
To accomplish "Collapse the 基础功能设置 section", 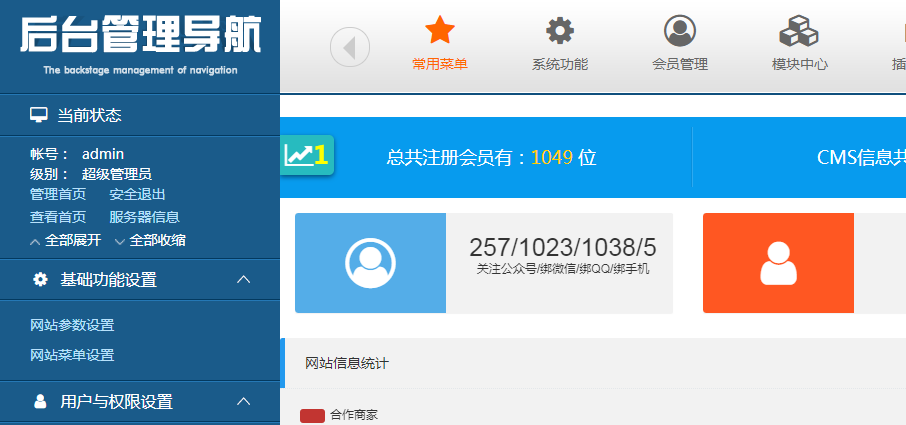I will click(243, 280).
